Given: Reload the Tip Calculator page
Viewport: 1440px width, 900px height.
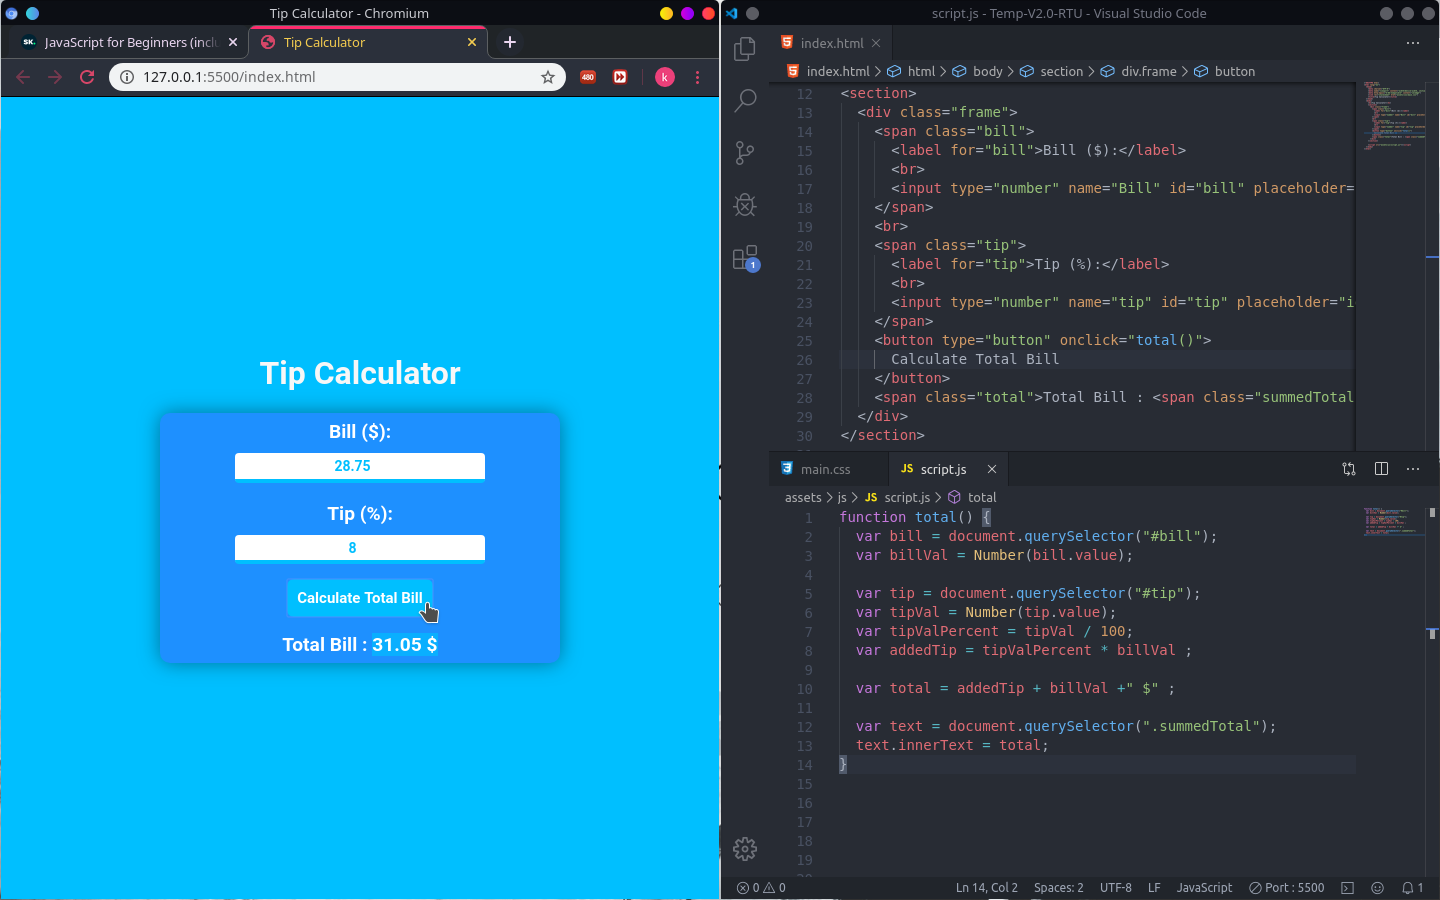Looking at the screenshot, I should pyautogui.click(x=87, y=77).
